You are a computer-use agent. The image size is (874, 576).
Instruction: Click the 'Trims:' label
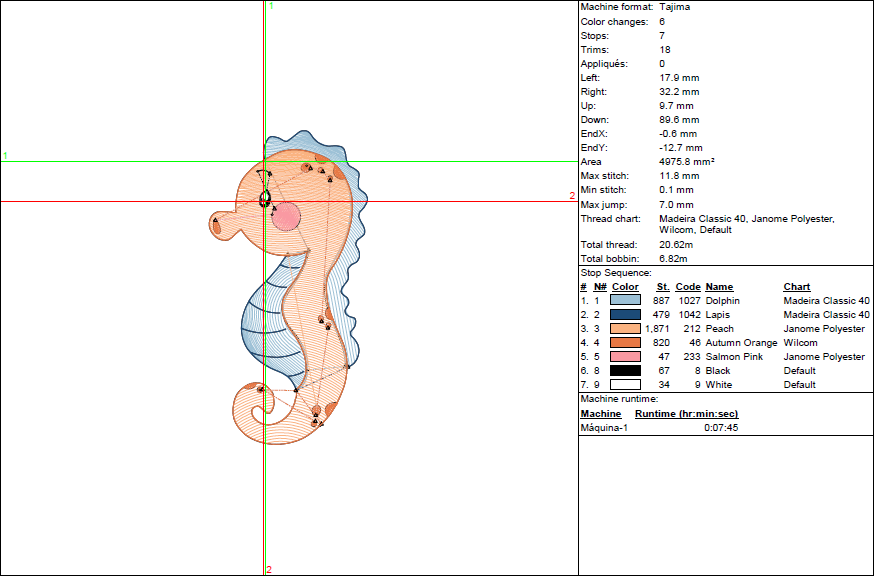pos(595,50)
